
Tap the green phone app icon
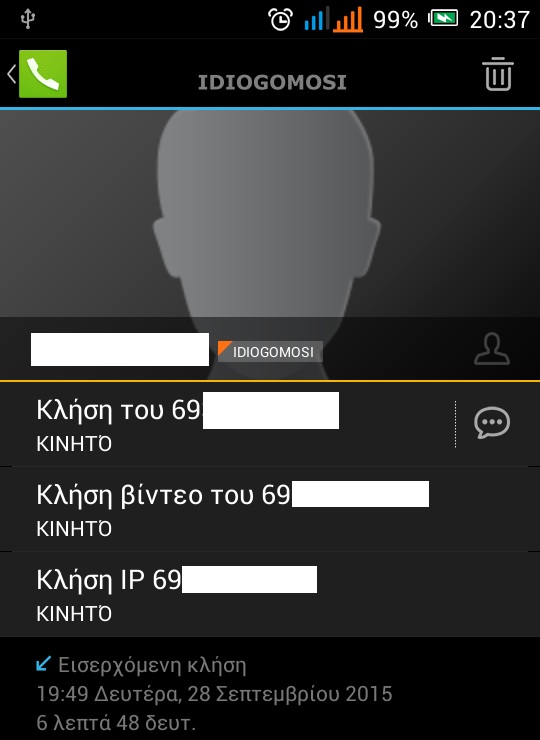point(43,74)
